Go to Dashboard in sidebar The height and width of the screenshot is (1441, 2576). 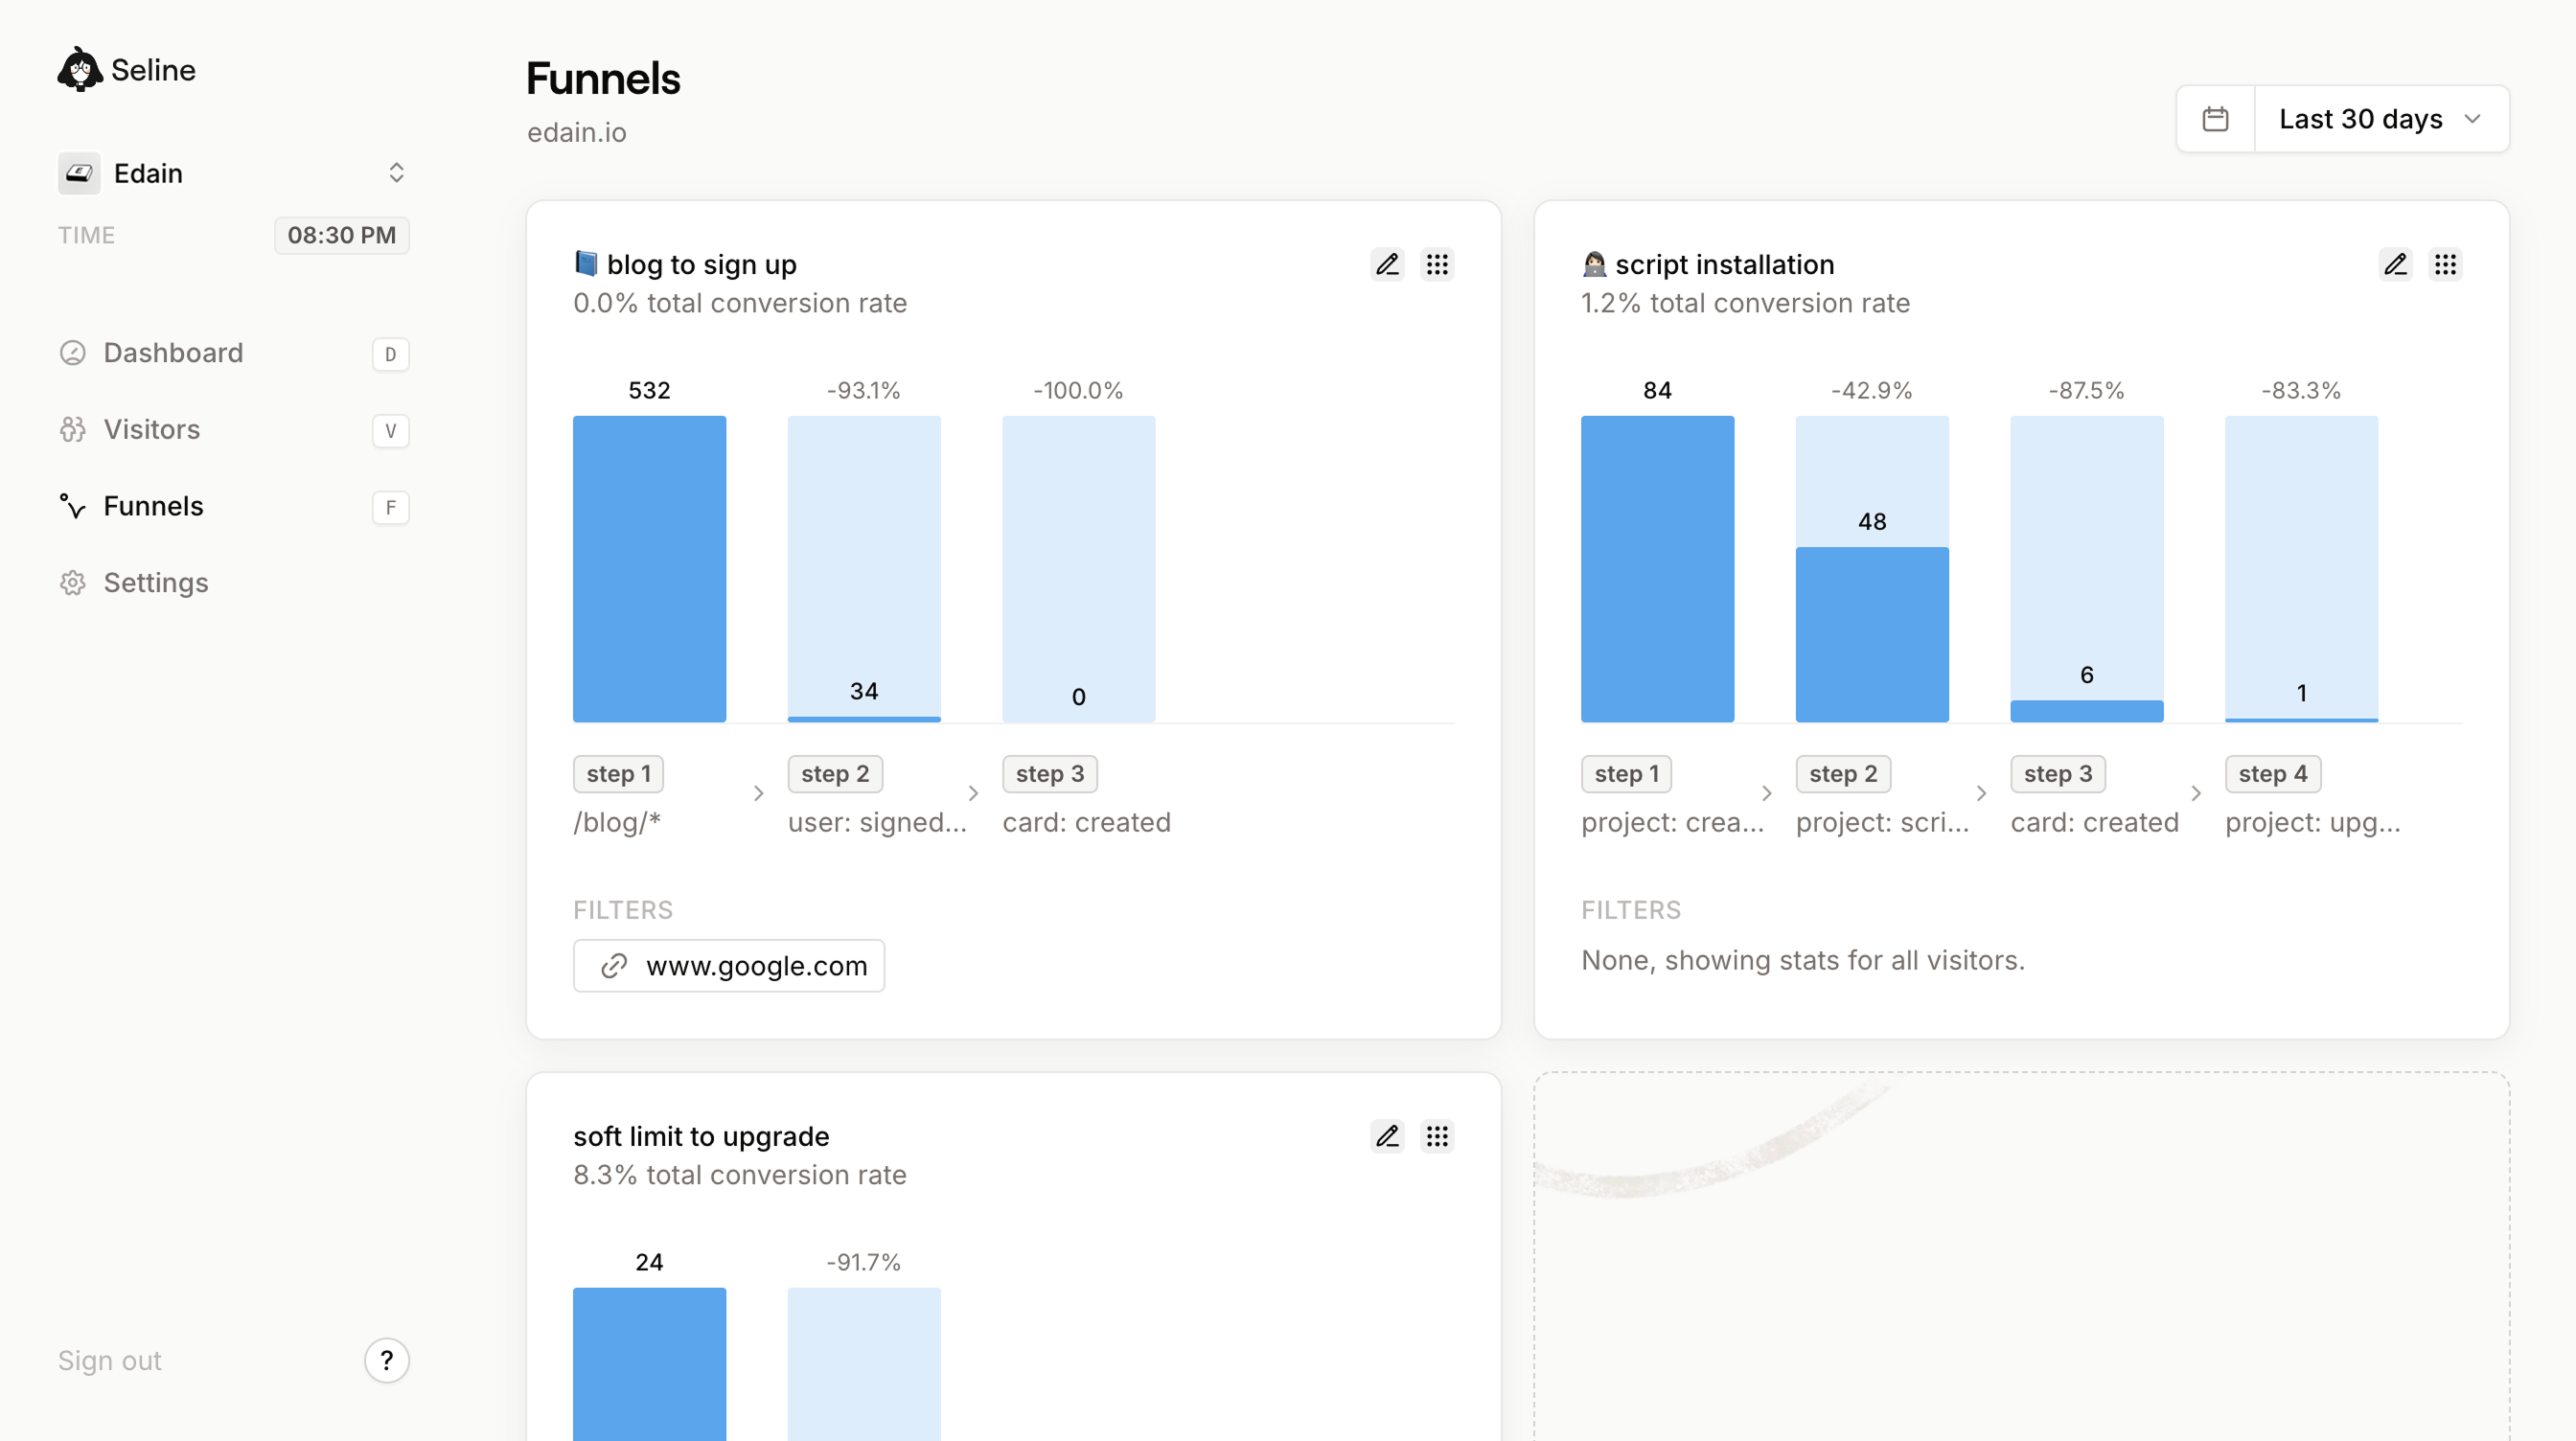click(173, 353)
